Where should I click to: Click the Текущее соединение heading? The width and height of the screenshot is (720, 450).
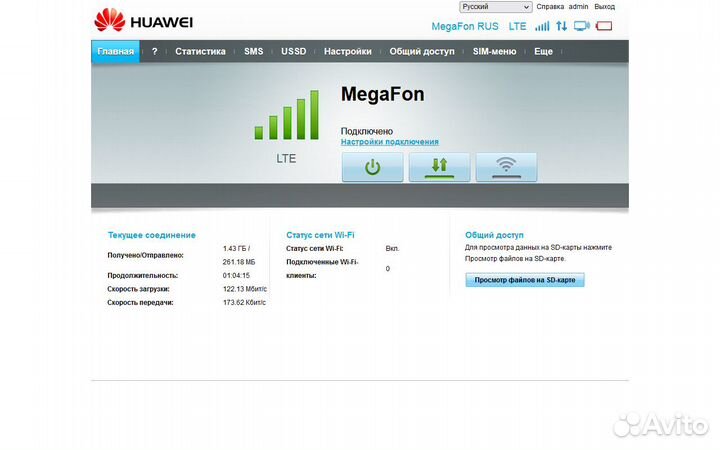[x=152, y=235]
